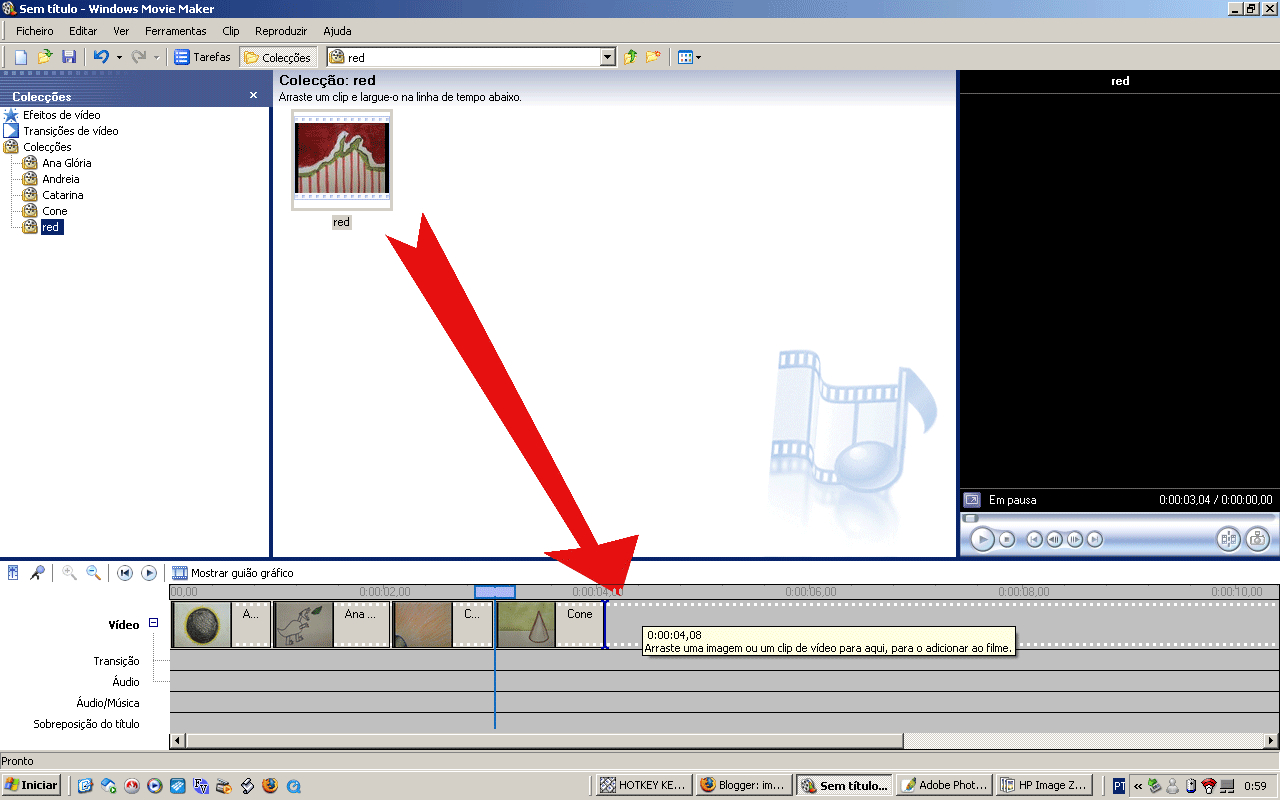
Task: Click the timeline ruler at 0:00:08,00
Action: (1023, 592)
